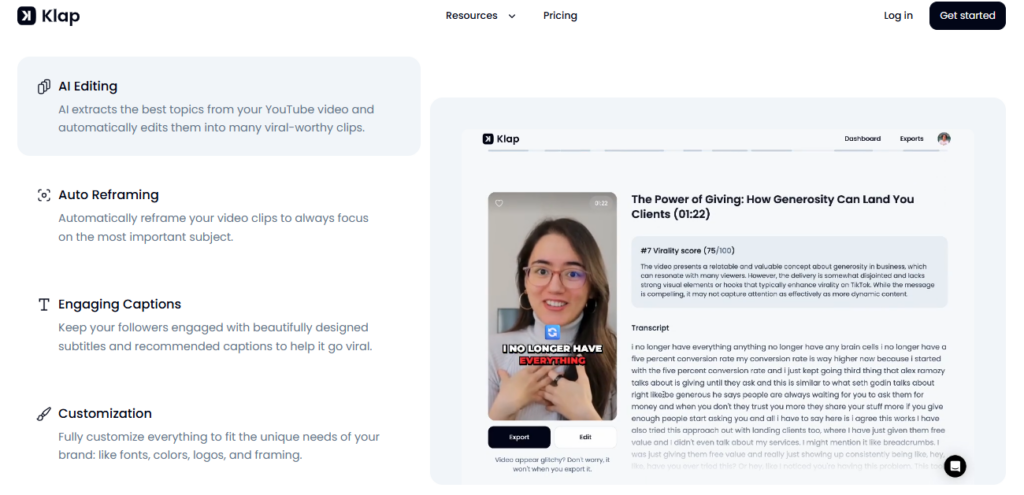Viewport: 1024px width, 495px height.
Task: Click the Edit button under video
Action: pos(585,438)
